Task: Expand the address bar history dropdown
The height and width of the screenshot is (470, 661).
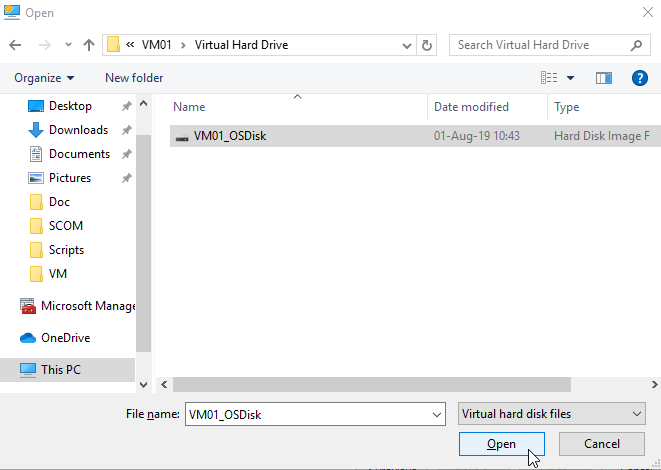Action: [406, 45]
